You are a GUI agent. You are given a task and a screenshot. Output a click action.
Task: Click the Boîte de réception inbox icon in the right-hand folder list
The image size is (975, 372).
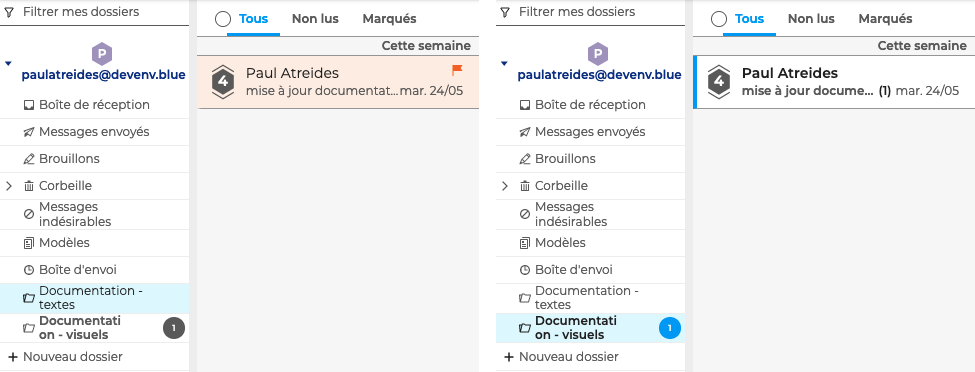(x=525, y=105)
